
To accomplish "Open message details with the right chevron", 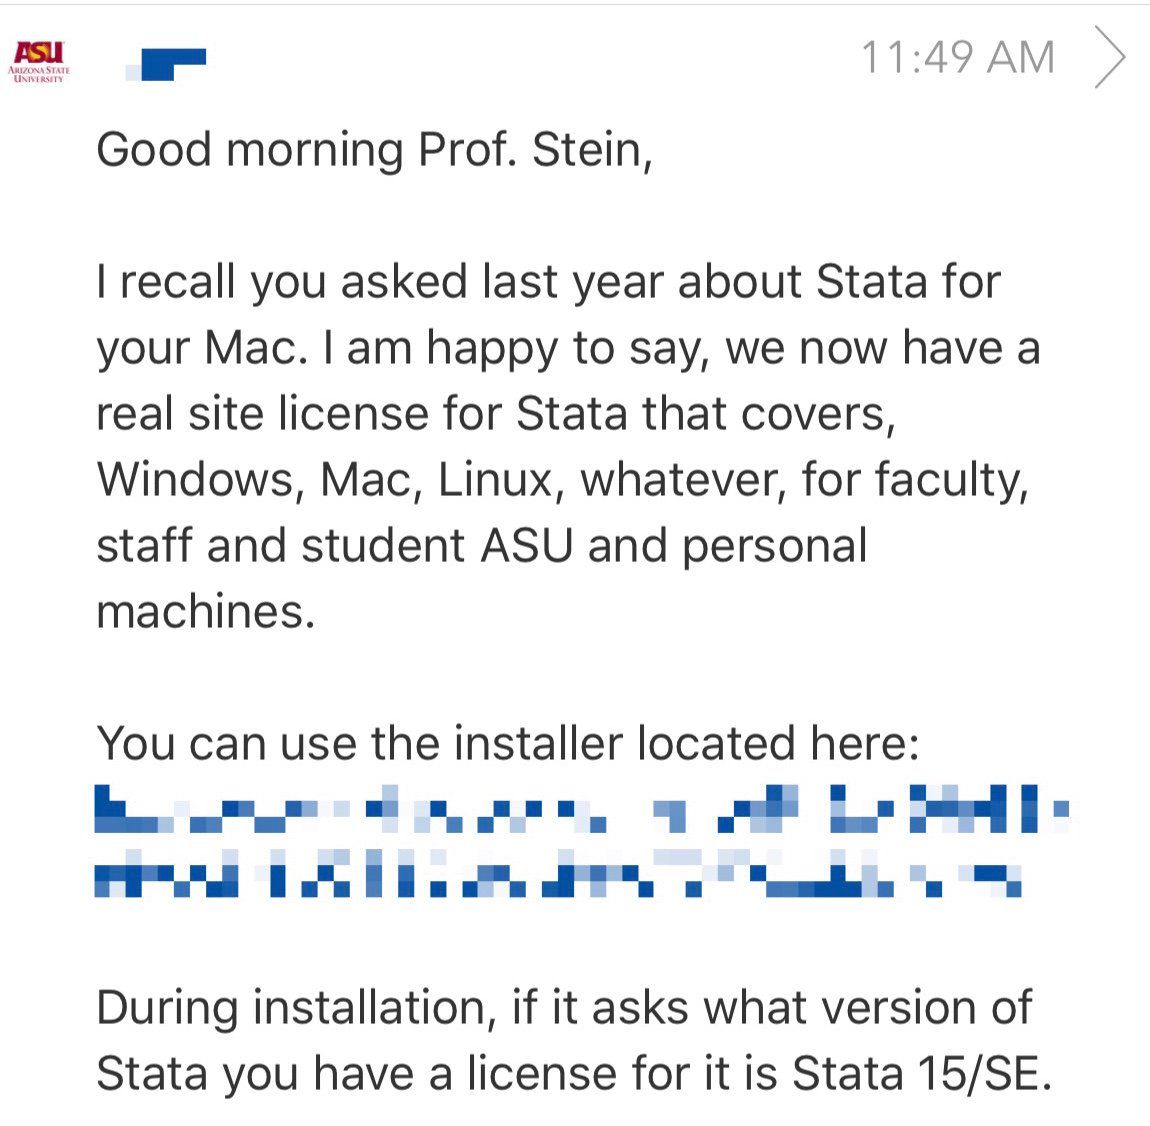I will tap(1109, 58).
